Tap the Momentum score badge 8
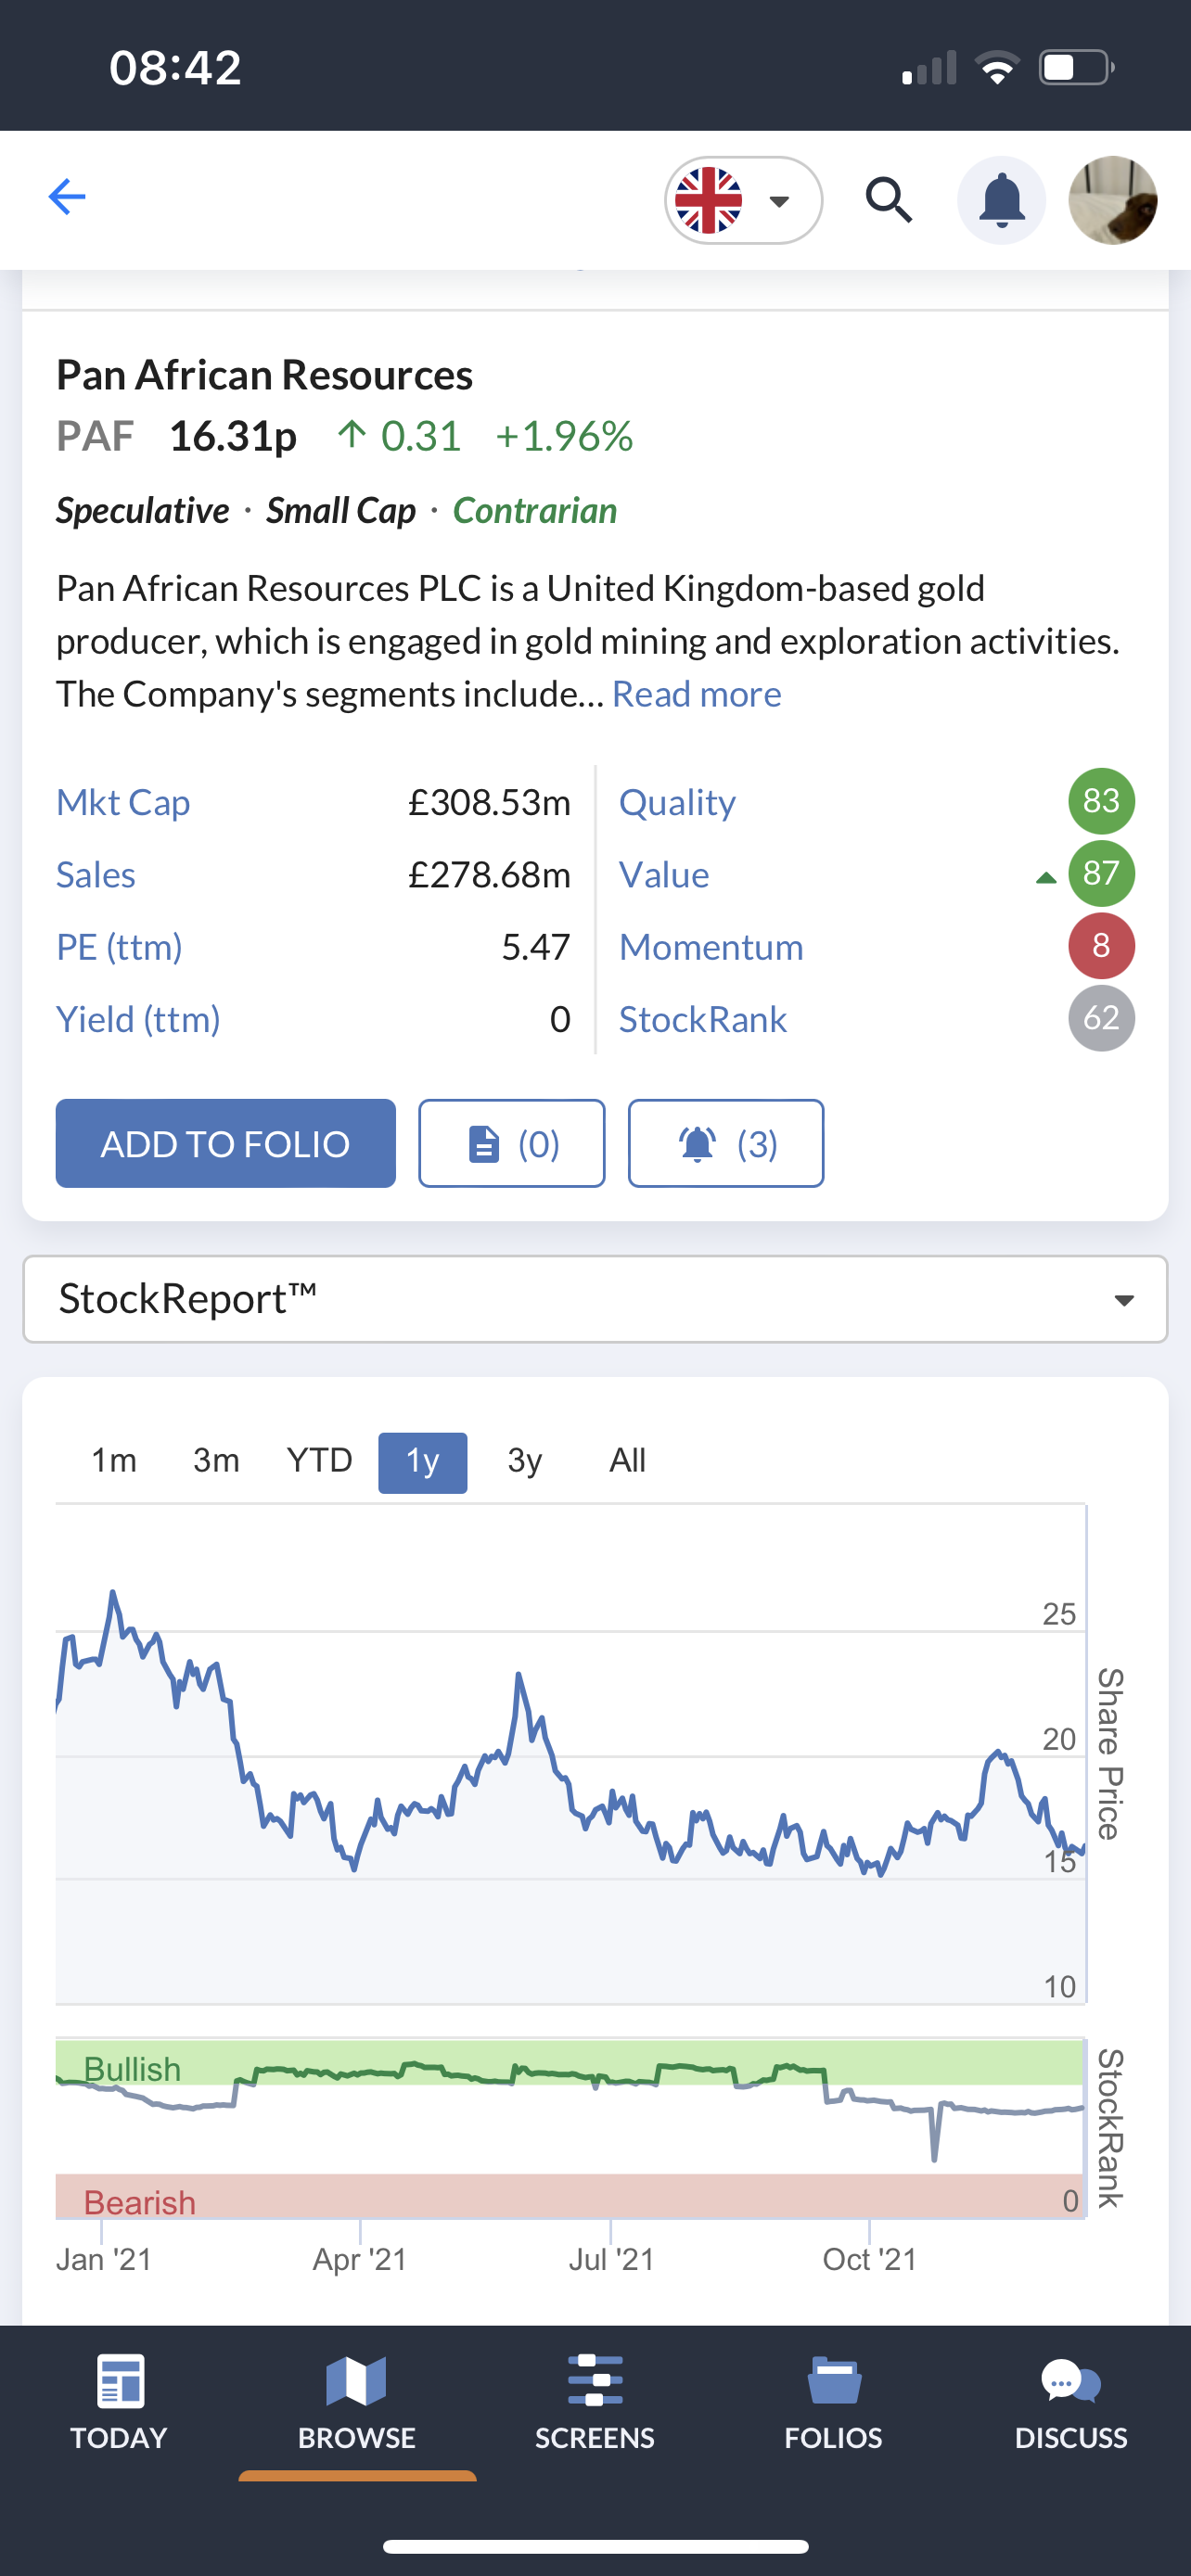Screen dimensions: 1191x2576 point(1101,945)
